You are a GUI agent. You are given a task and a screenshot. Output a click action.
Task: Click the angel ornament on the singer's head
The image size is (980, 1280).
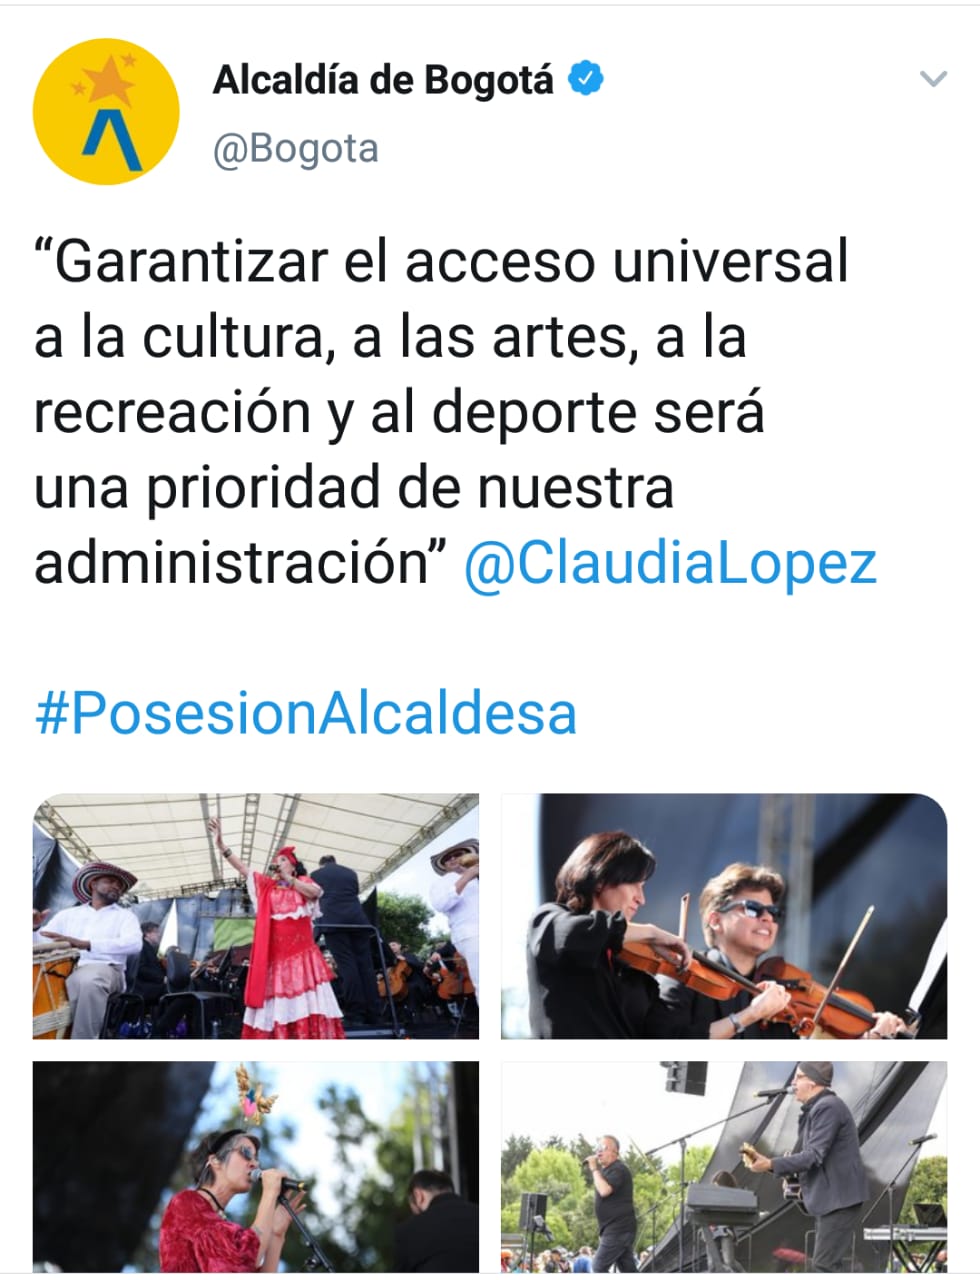click(254, 1097)
